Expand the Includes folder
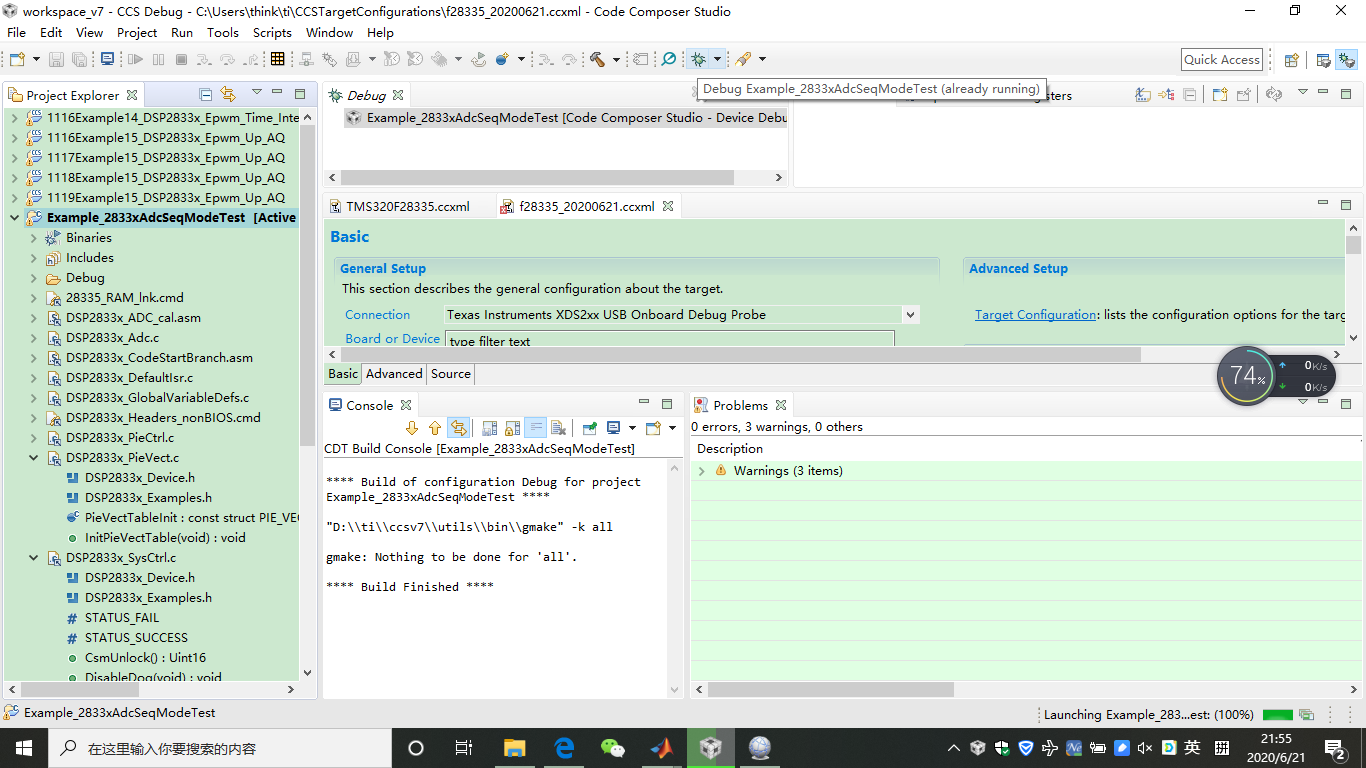 [33, 258]
